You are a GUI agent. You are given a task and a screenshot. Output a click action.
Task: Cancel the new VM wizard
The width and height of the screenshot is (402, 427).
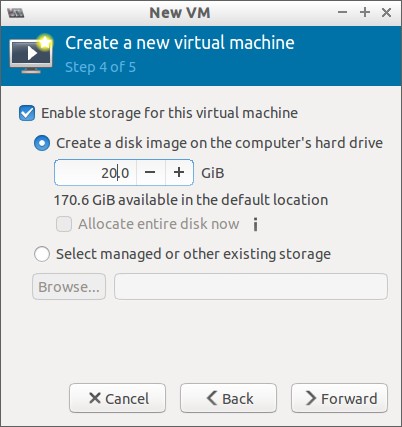pyautogui.click(x=117, y=398)
